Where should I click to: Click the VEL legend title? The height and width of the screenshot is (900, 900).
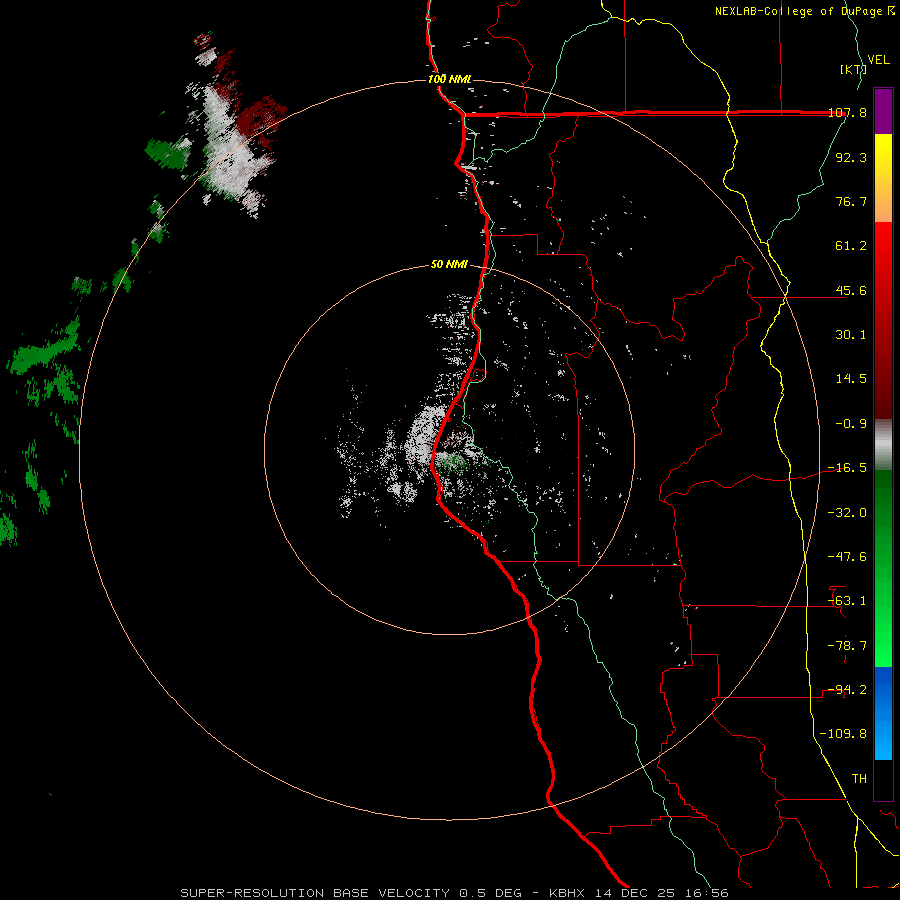click(x=879, y=60)
